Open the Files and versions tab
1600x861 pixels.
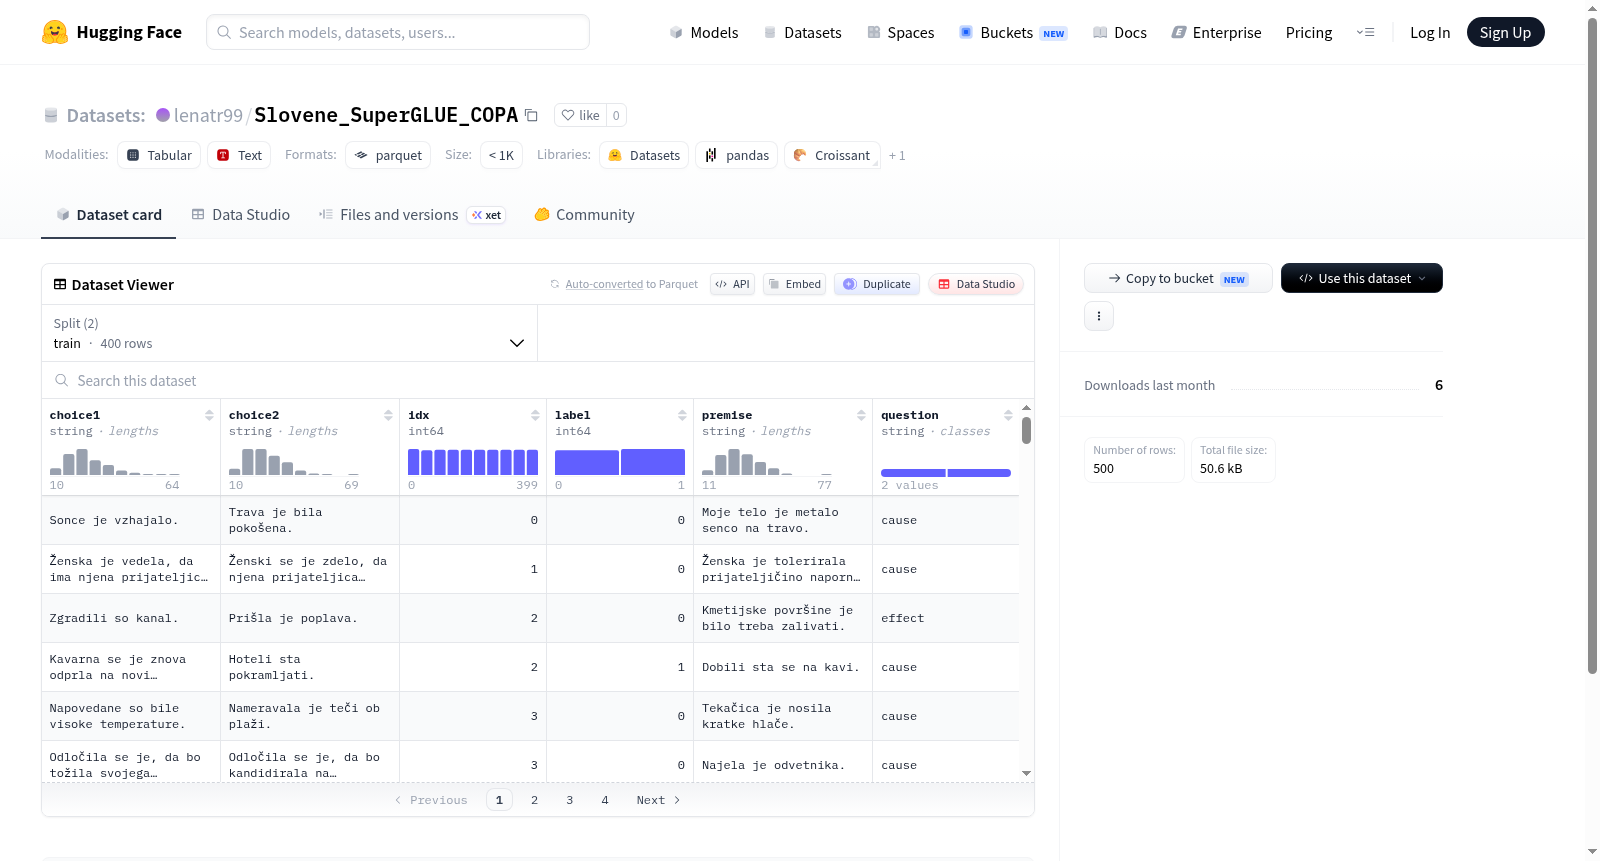pos(412,215)
